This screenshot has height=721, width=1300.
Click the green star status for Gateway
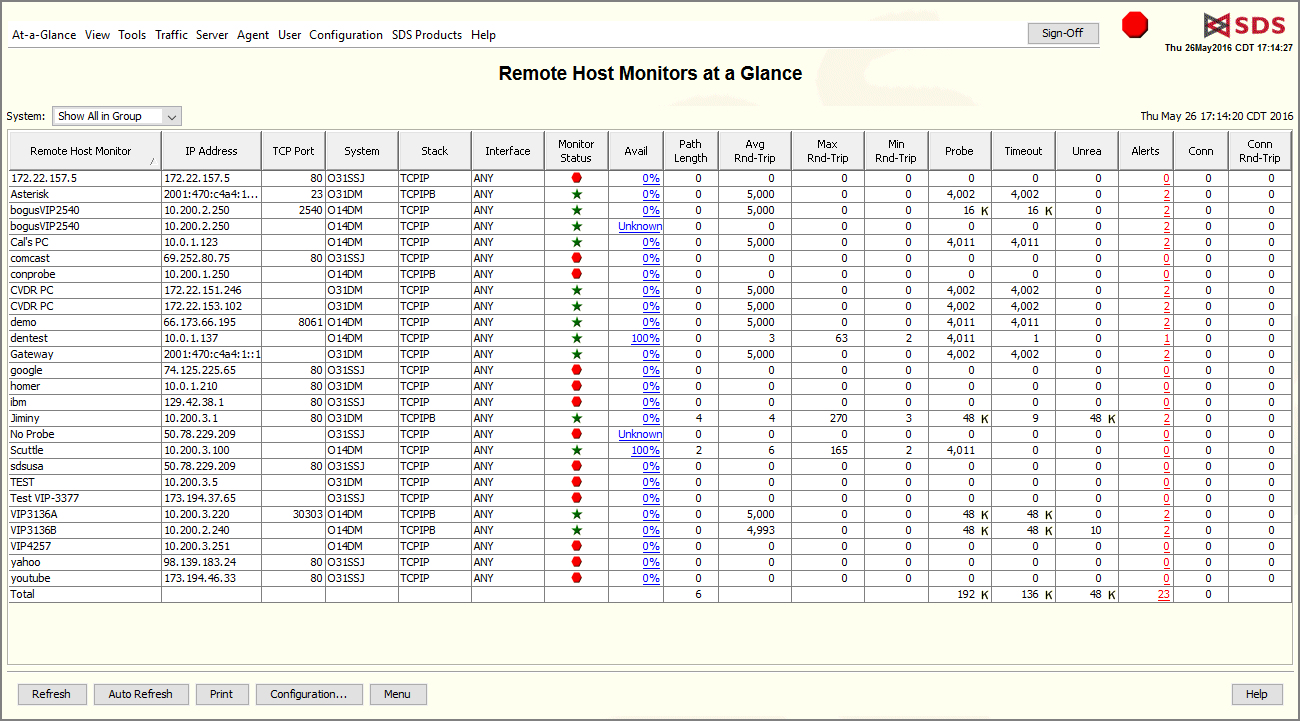(x=576, y=354)
